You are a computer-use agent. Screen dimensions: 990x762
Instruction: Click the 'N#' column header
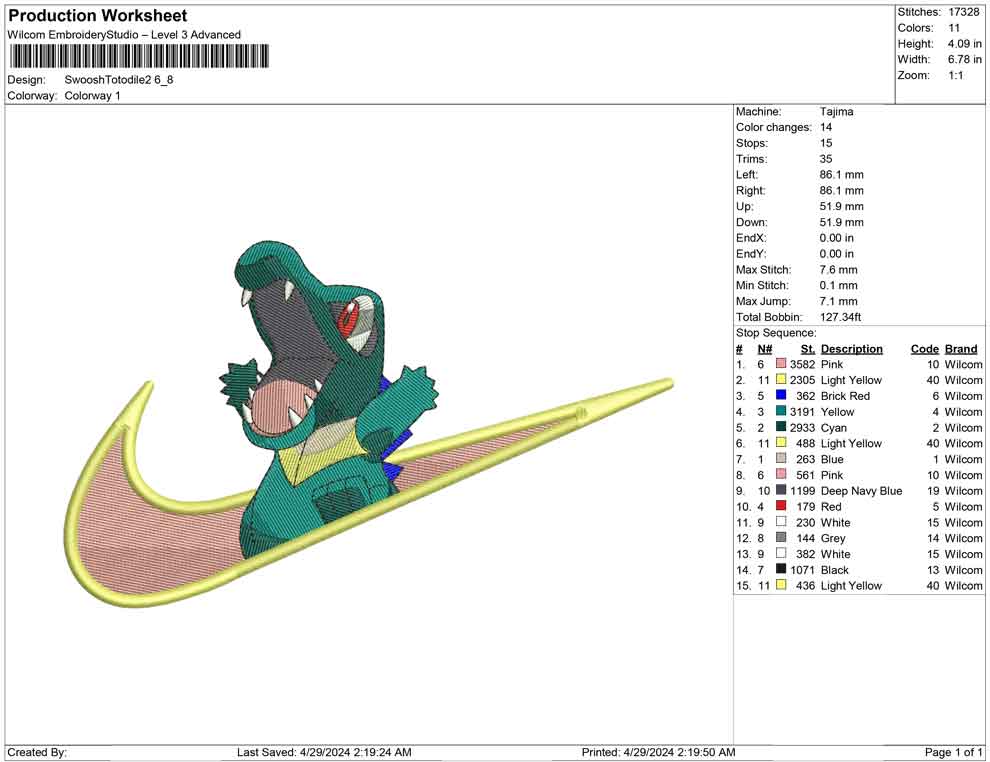[x=765, y=349]
